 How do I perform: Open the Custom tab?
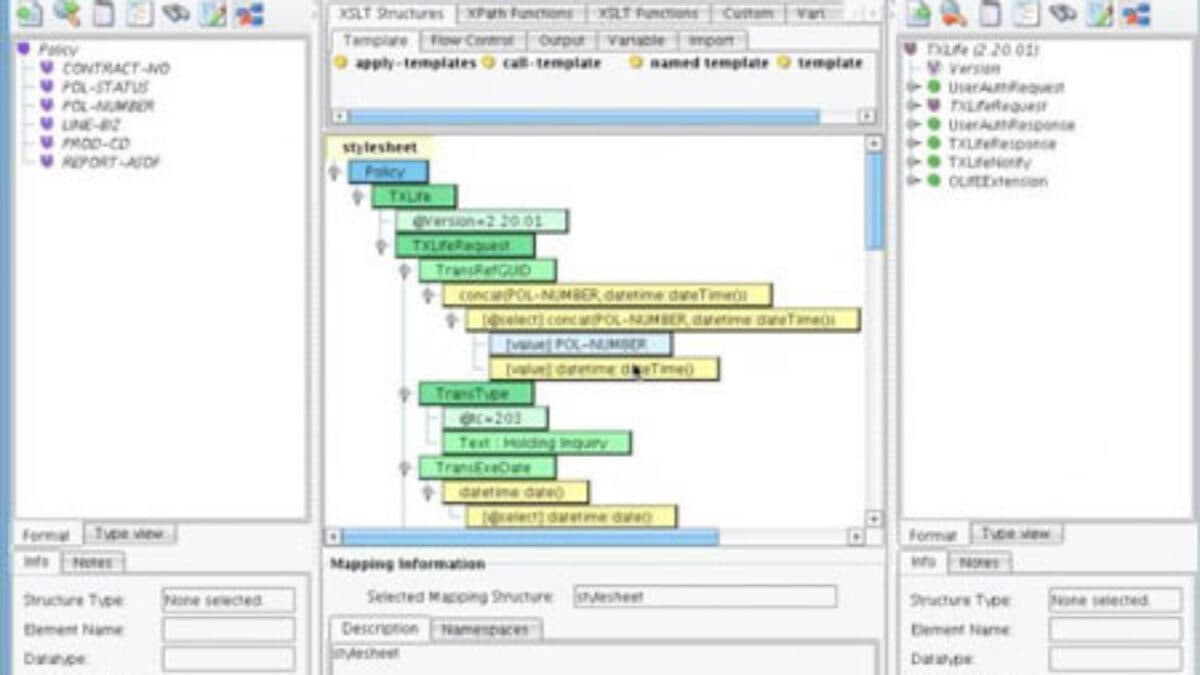pos(749,13)
